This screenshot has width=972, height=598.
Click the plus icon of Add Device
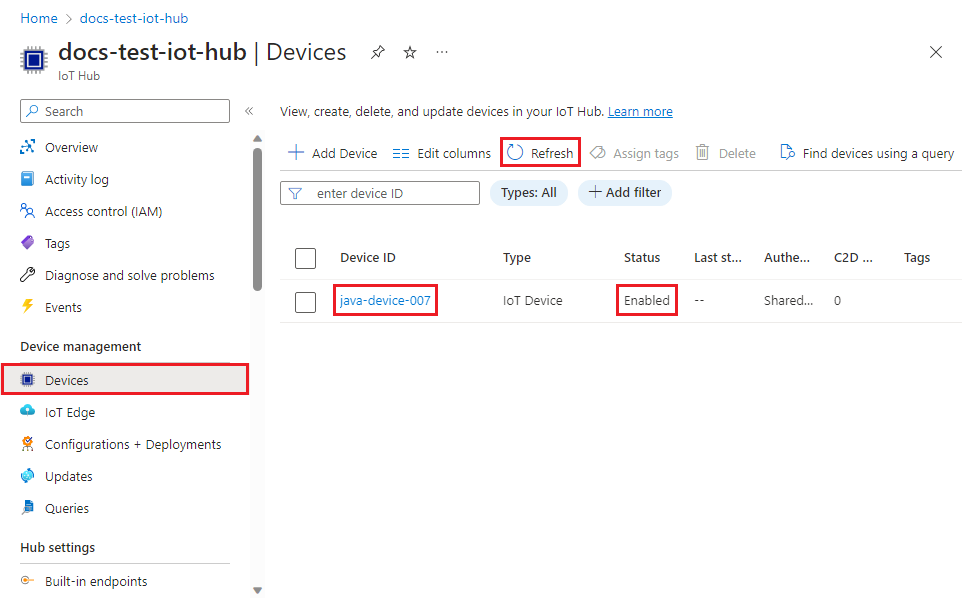click(296, 152)
